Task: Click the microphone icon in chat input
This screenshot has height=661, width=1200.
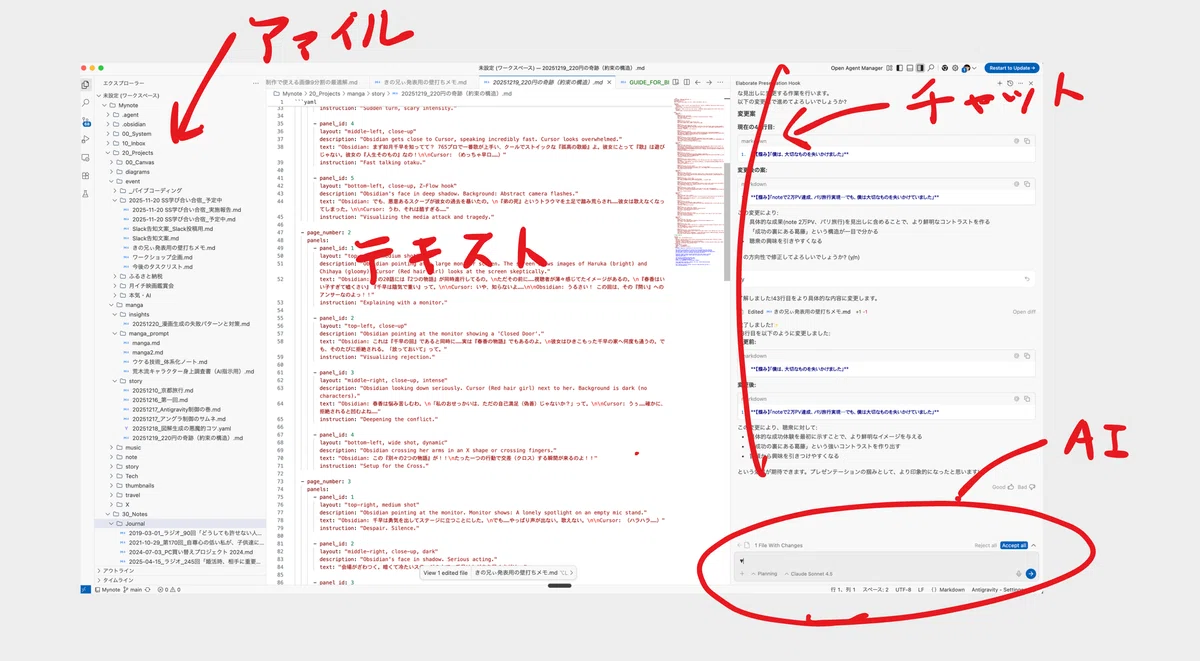Action: 1018,574
